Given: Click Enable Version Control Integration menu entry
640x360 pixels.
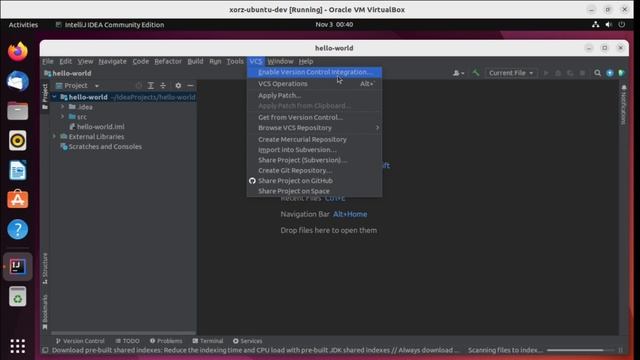Looking at the screenshot, I should (x=314, y=72).
